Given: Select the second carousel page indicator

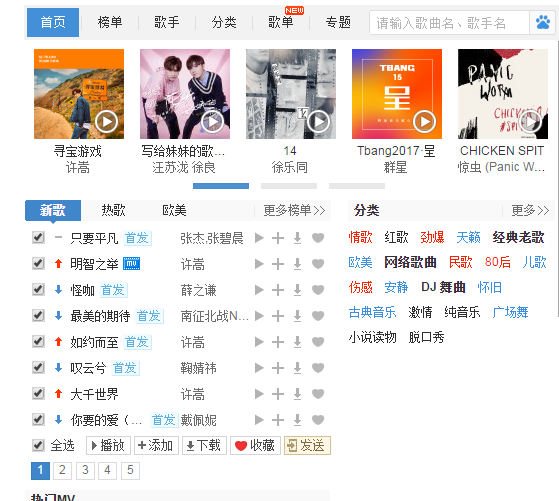Looking at the screenshot, I should 289,186.
